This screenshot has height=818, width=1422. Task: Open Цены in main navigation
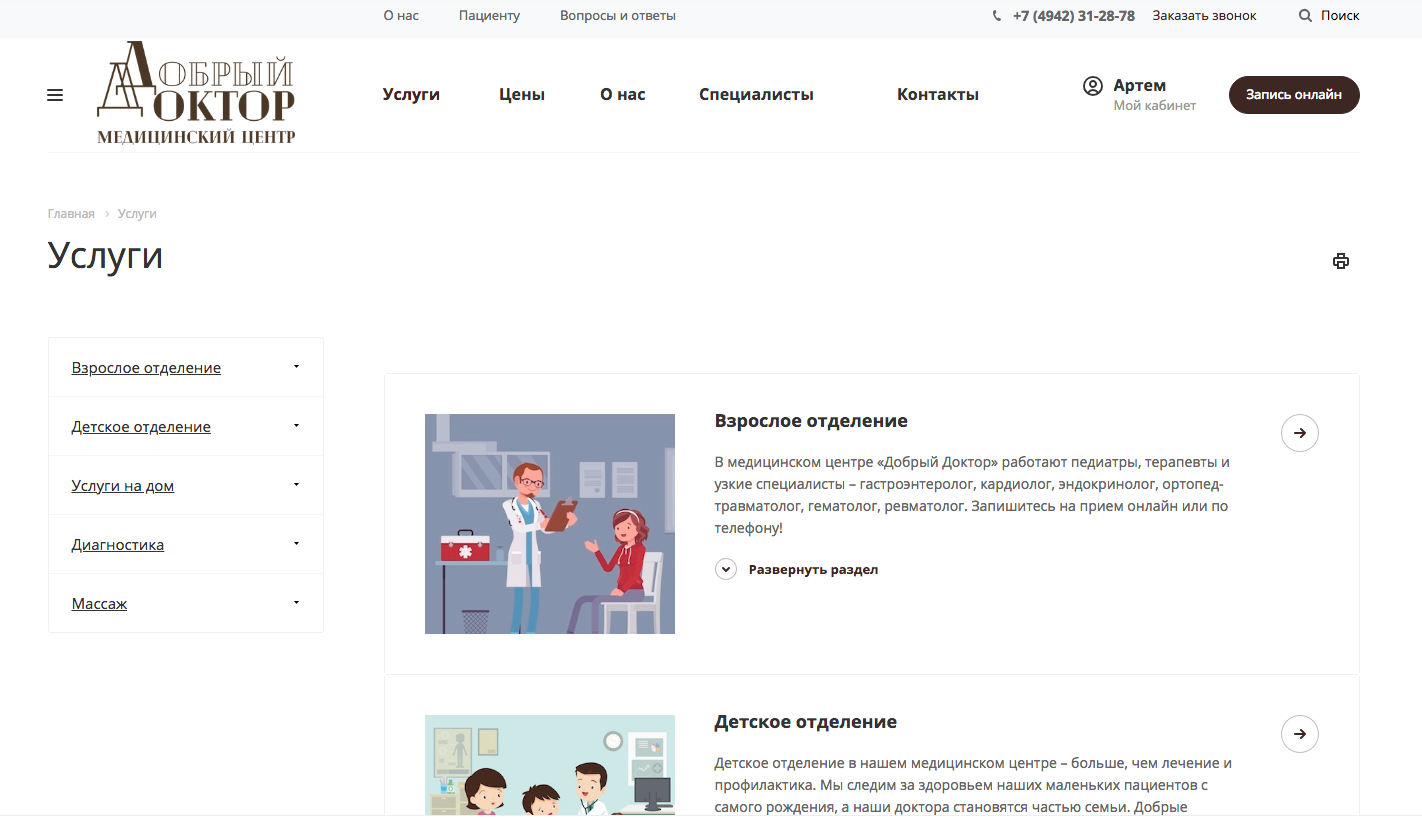pyautogui.click(x=522, y=95)
